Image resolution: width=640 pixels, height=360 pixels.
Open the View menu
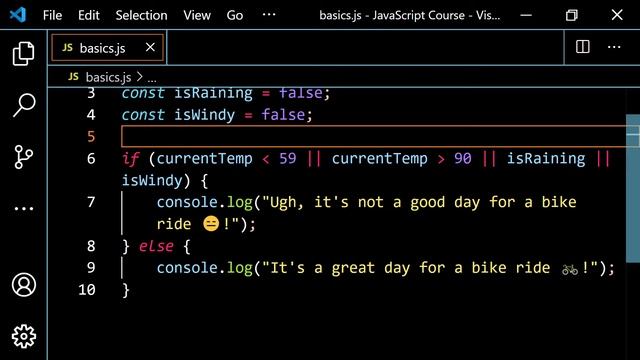click(197, 16)
